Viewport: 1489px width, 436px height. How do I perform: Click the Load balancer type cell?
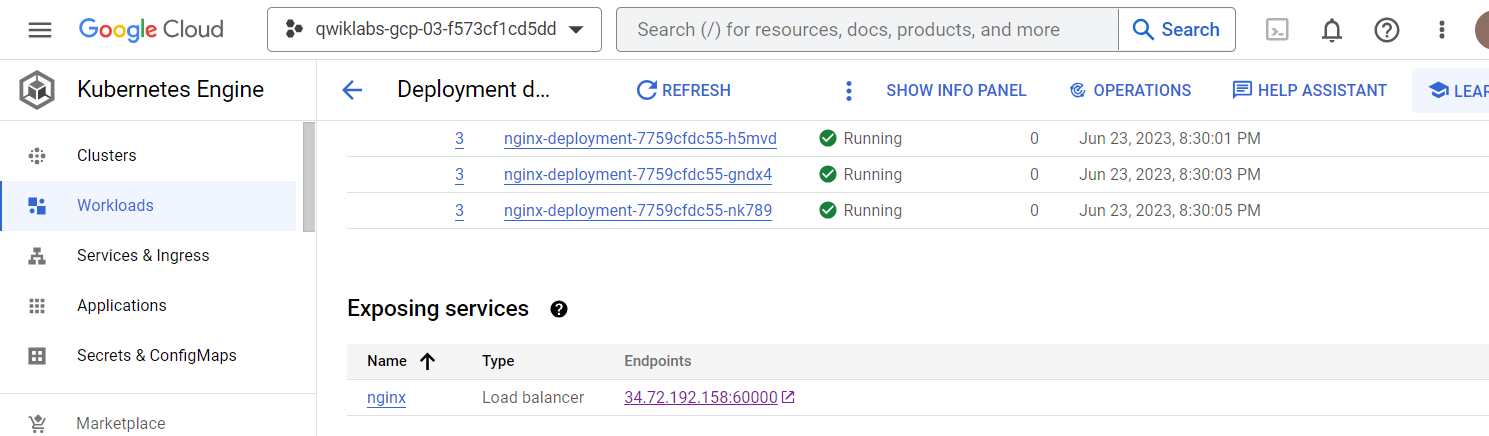click(533, 397)
